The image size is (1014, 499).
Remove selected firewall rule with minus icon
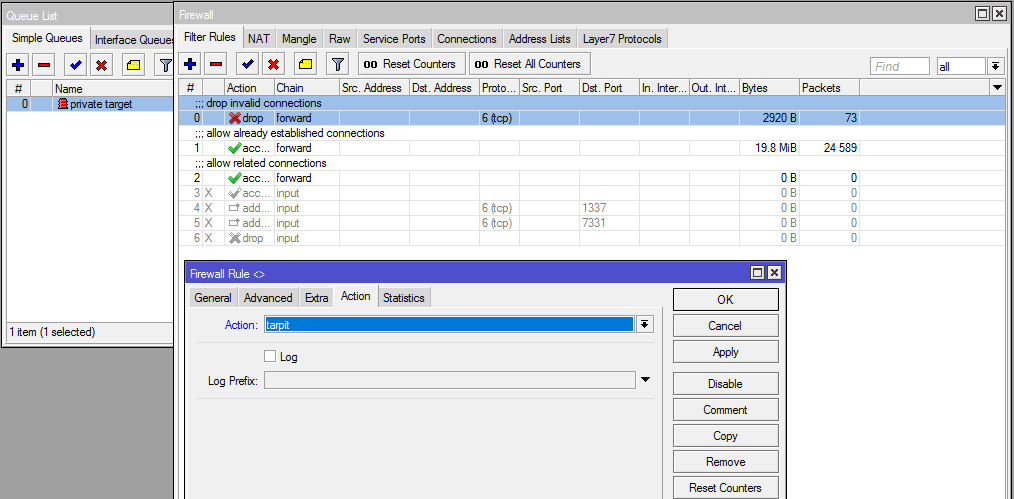[x=216, y=63]
